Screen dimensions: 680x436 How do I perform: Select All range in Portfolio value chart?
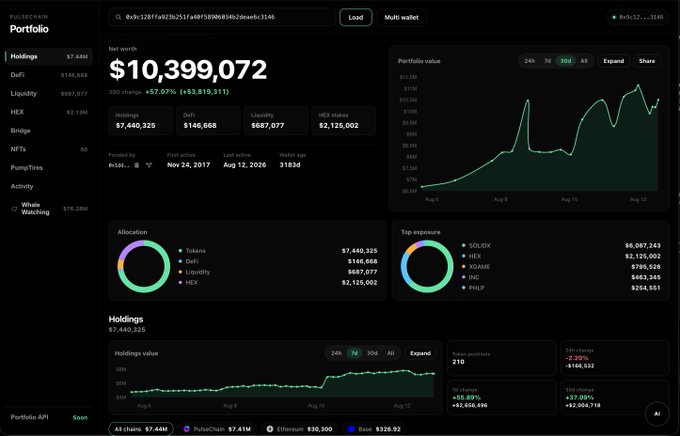(584, 61)
